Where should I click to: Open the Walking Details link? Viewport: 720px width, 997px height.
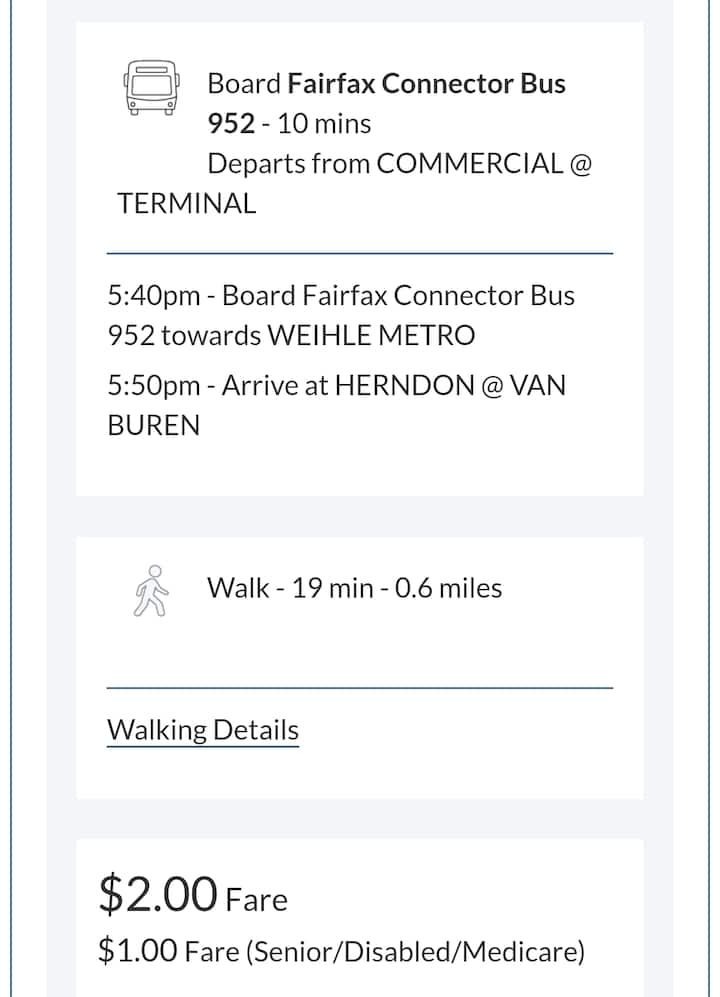pyautogui.click(x=203, y=730)
